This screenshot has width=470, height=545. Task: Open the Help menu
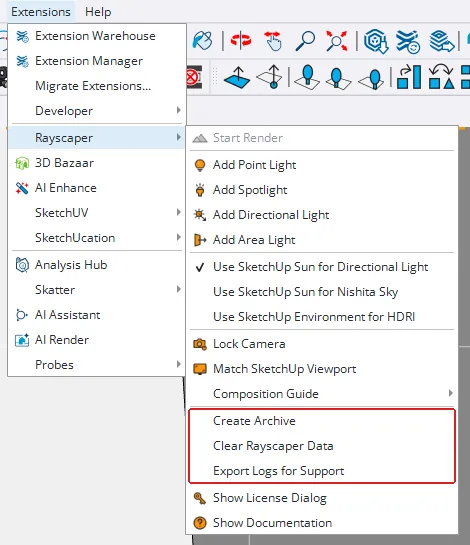click(98, 12)
